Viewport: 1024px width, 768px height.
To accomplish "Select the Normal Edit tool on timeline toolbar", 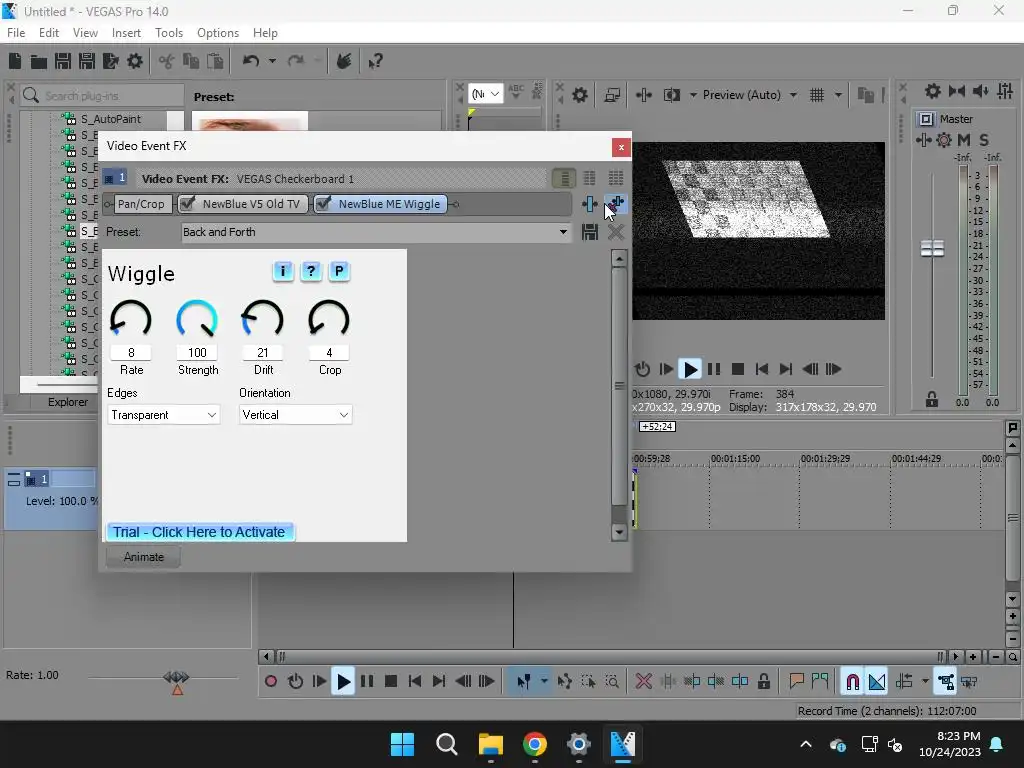I will click(524, 682).
